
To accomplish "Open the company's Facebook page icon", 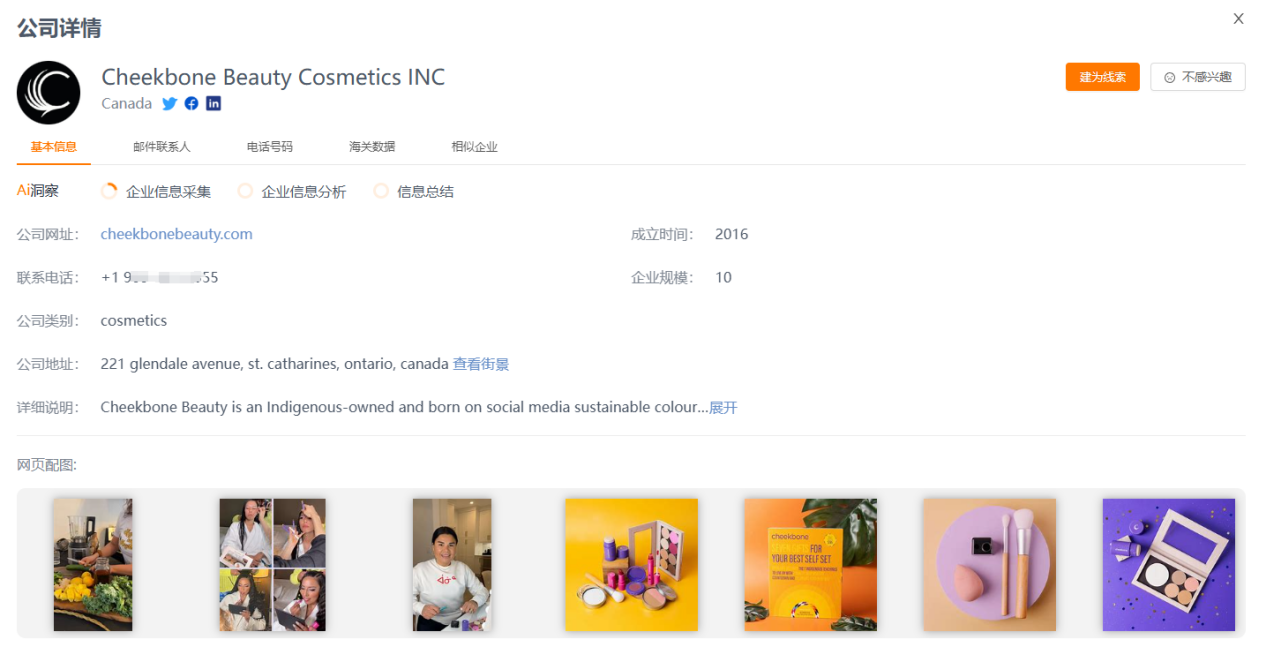I will (192, 104).
